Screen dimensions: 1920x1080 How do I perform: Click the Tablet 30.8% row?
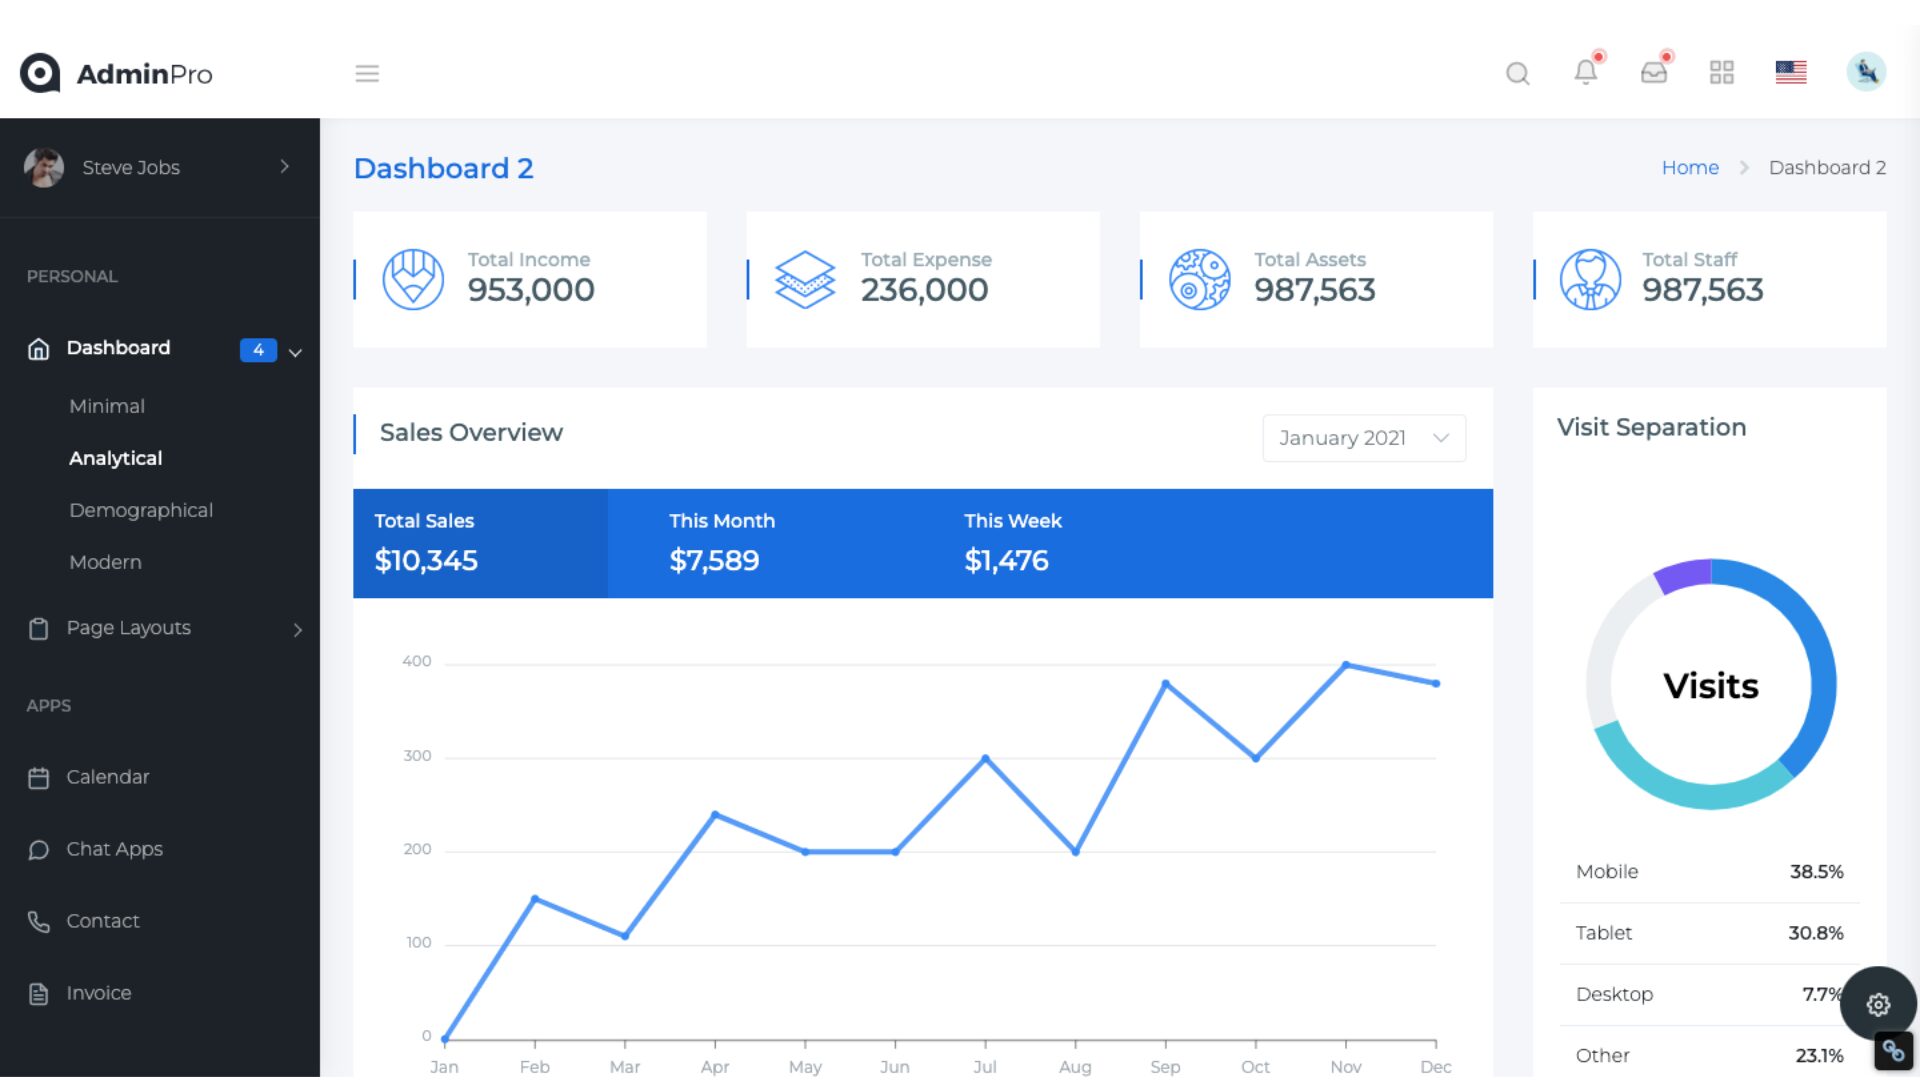pyautogui.click(x=1709, y=933)
